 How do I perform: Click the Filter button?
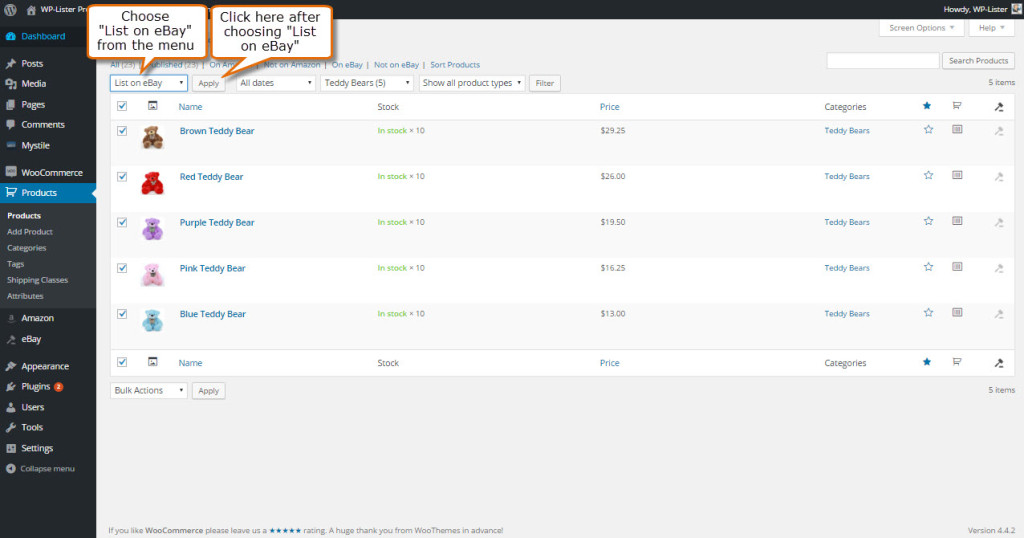[545, 83]
